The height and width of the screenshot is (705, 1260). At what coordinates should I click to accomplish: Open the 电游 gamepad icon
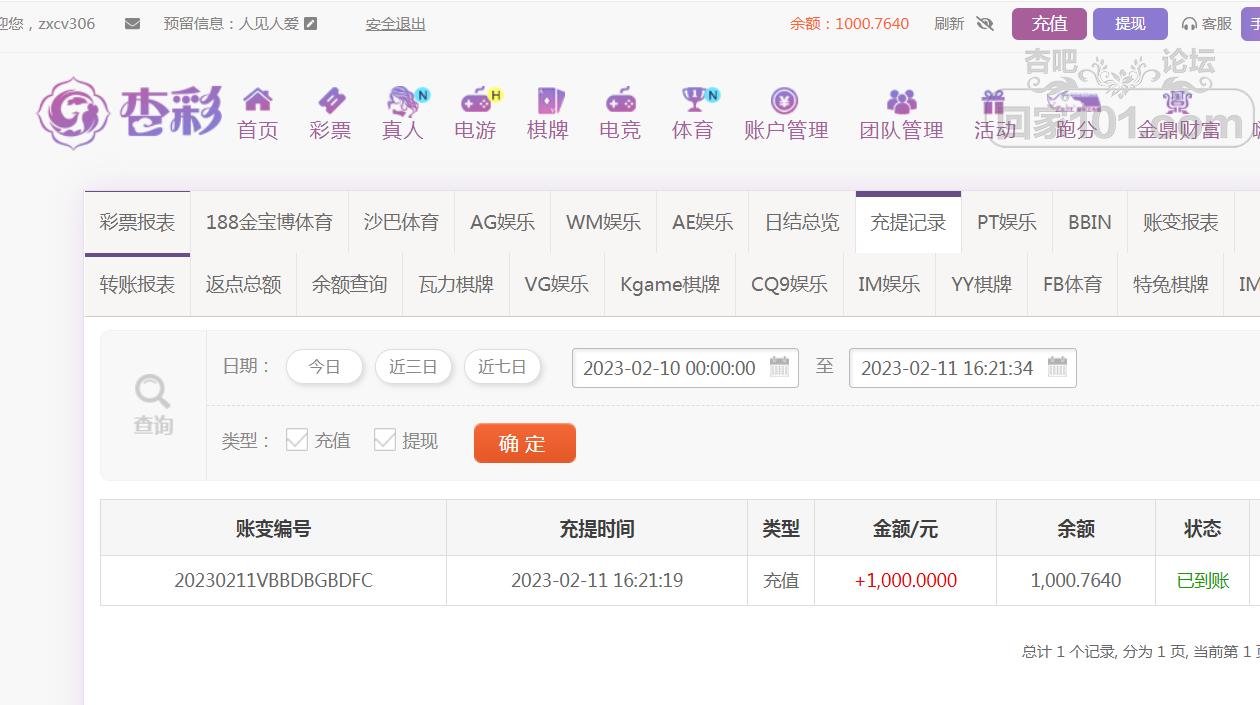pos(478,100)
